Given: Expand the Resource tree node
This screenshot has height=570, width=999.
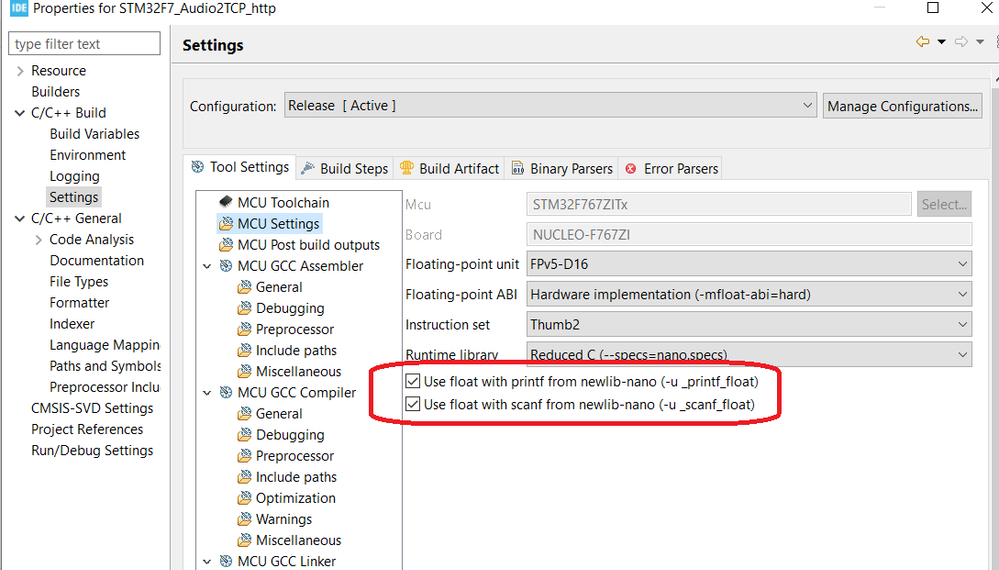Looking at the screenshot, I should [20, 71].
